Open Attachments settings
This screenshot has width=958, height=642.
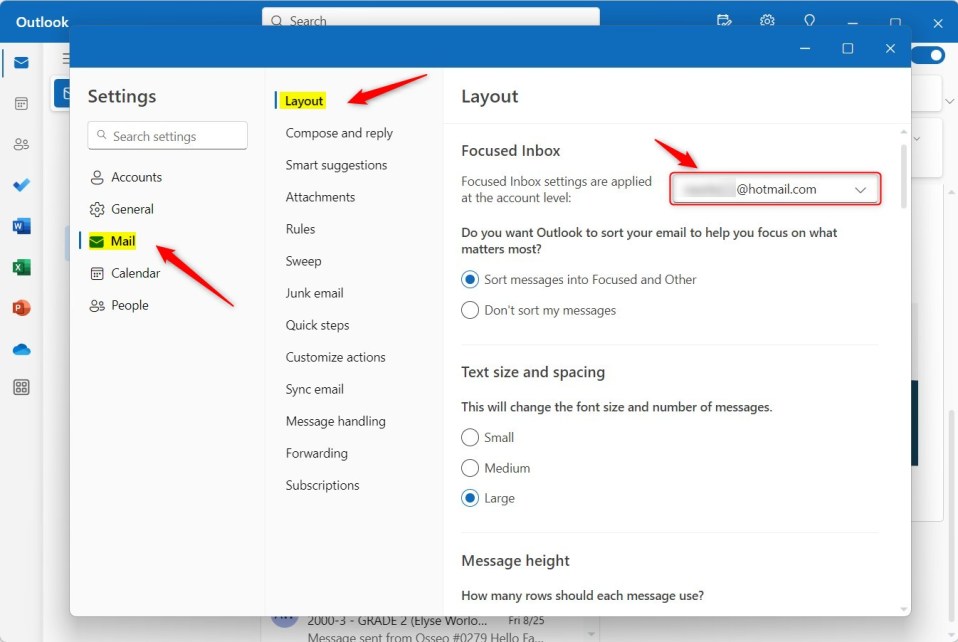click(x=320, y=197)
